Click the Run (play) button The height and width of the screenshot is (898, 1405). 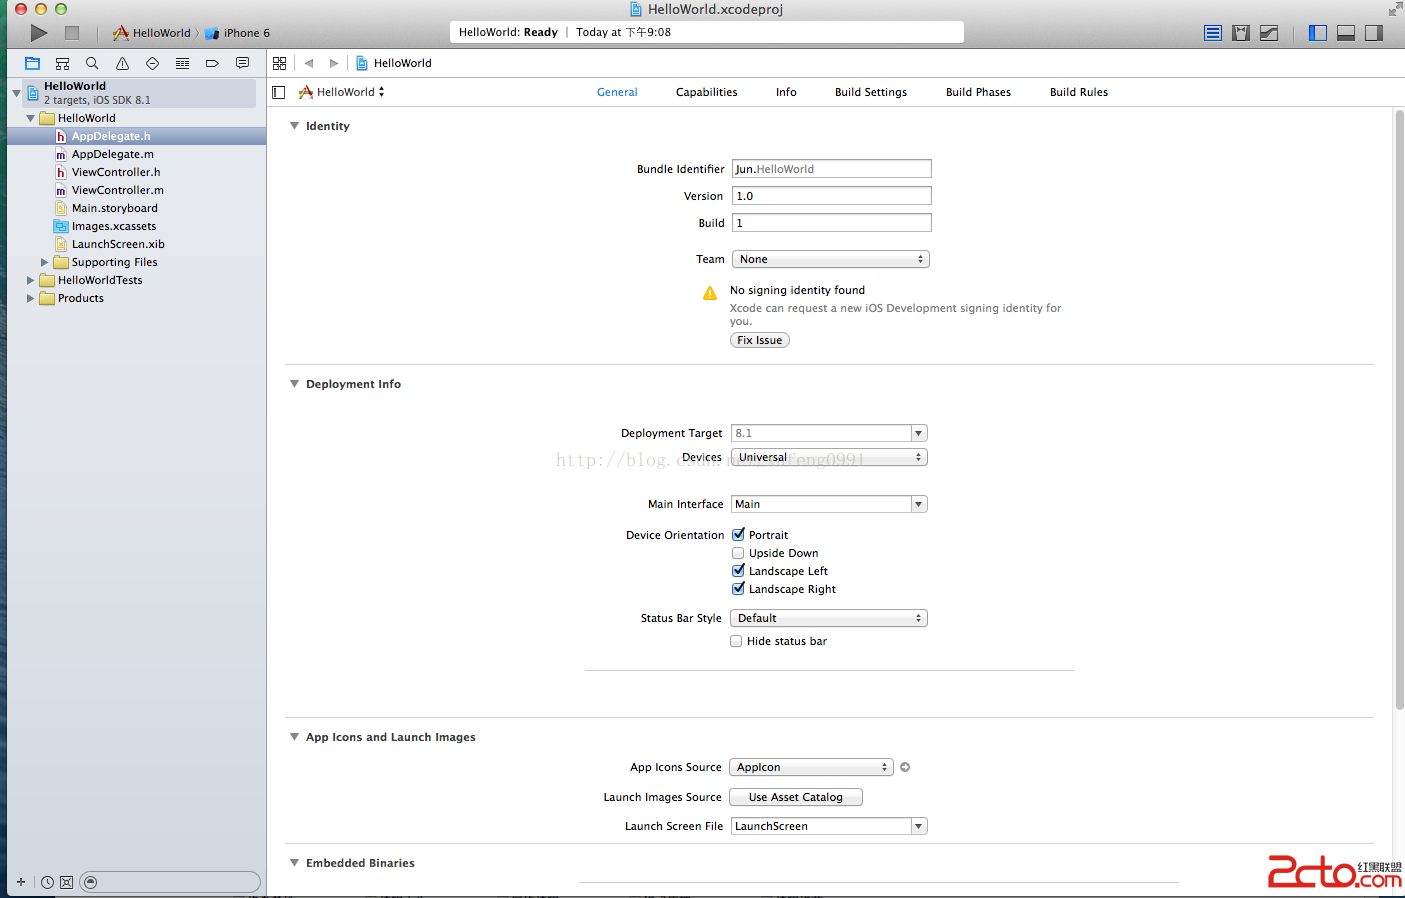pos(38,33)
